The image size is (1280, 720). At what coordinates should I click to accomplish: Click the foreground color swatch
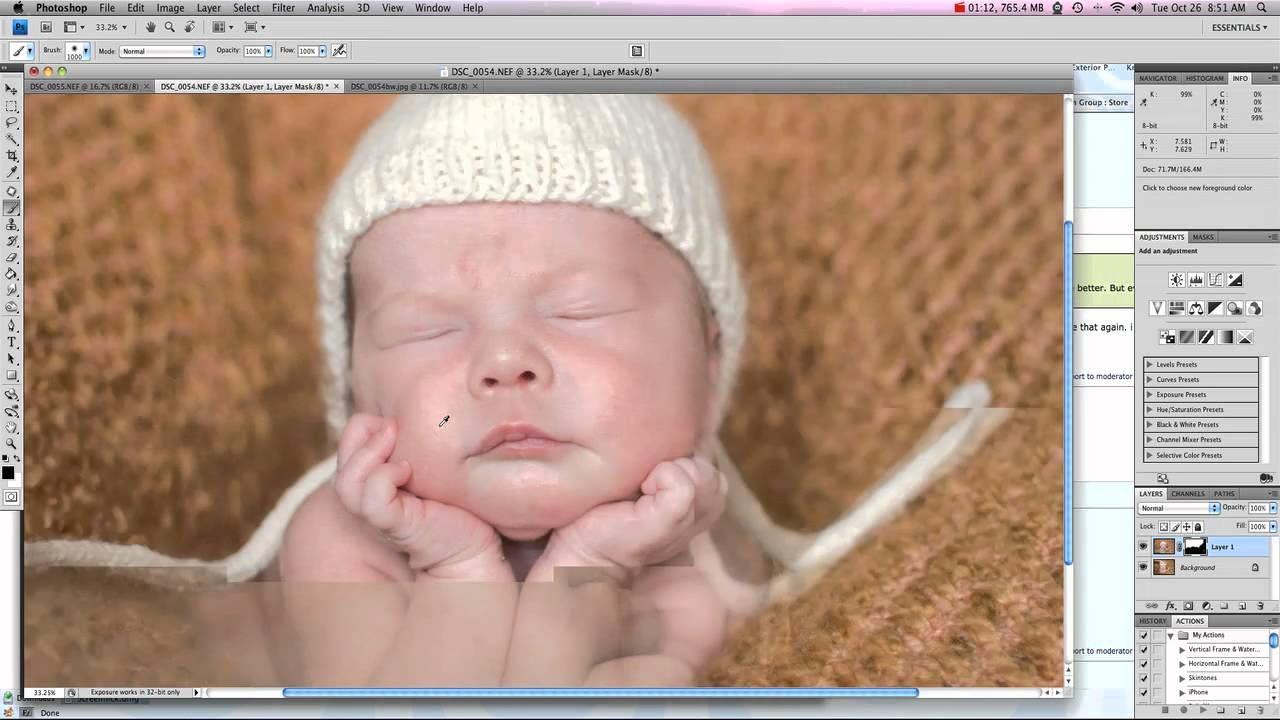[9, 473]
